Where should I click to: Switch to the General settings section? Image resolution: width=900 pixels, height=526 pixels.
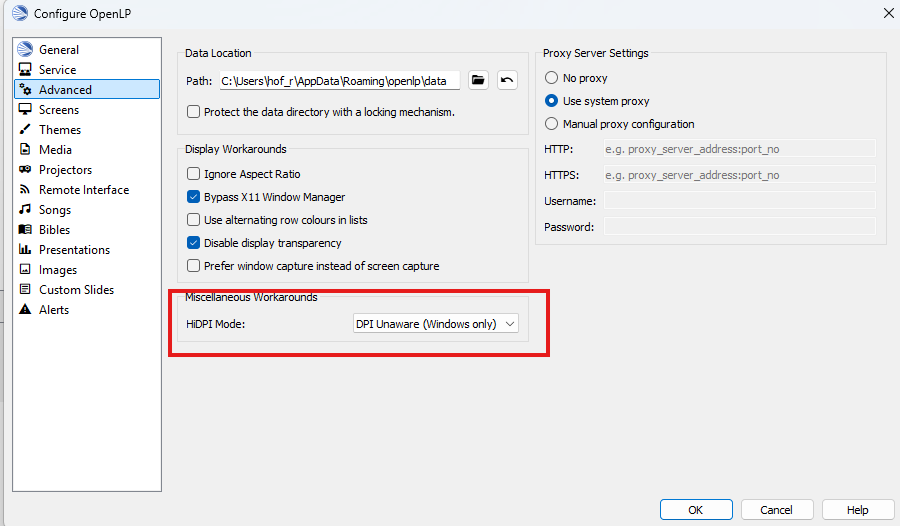pyautogui.click(x=59, y=50)
